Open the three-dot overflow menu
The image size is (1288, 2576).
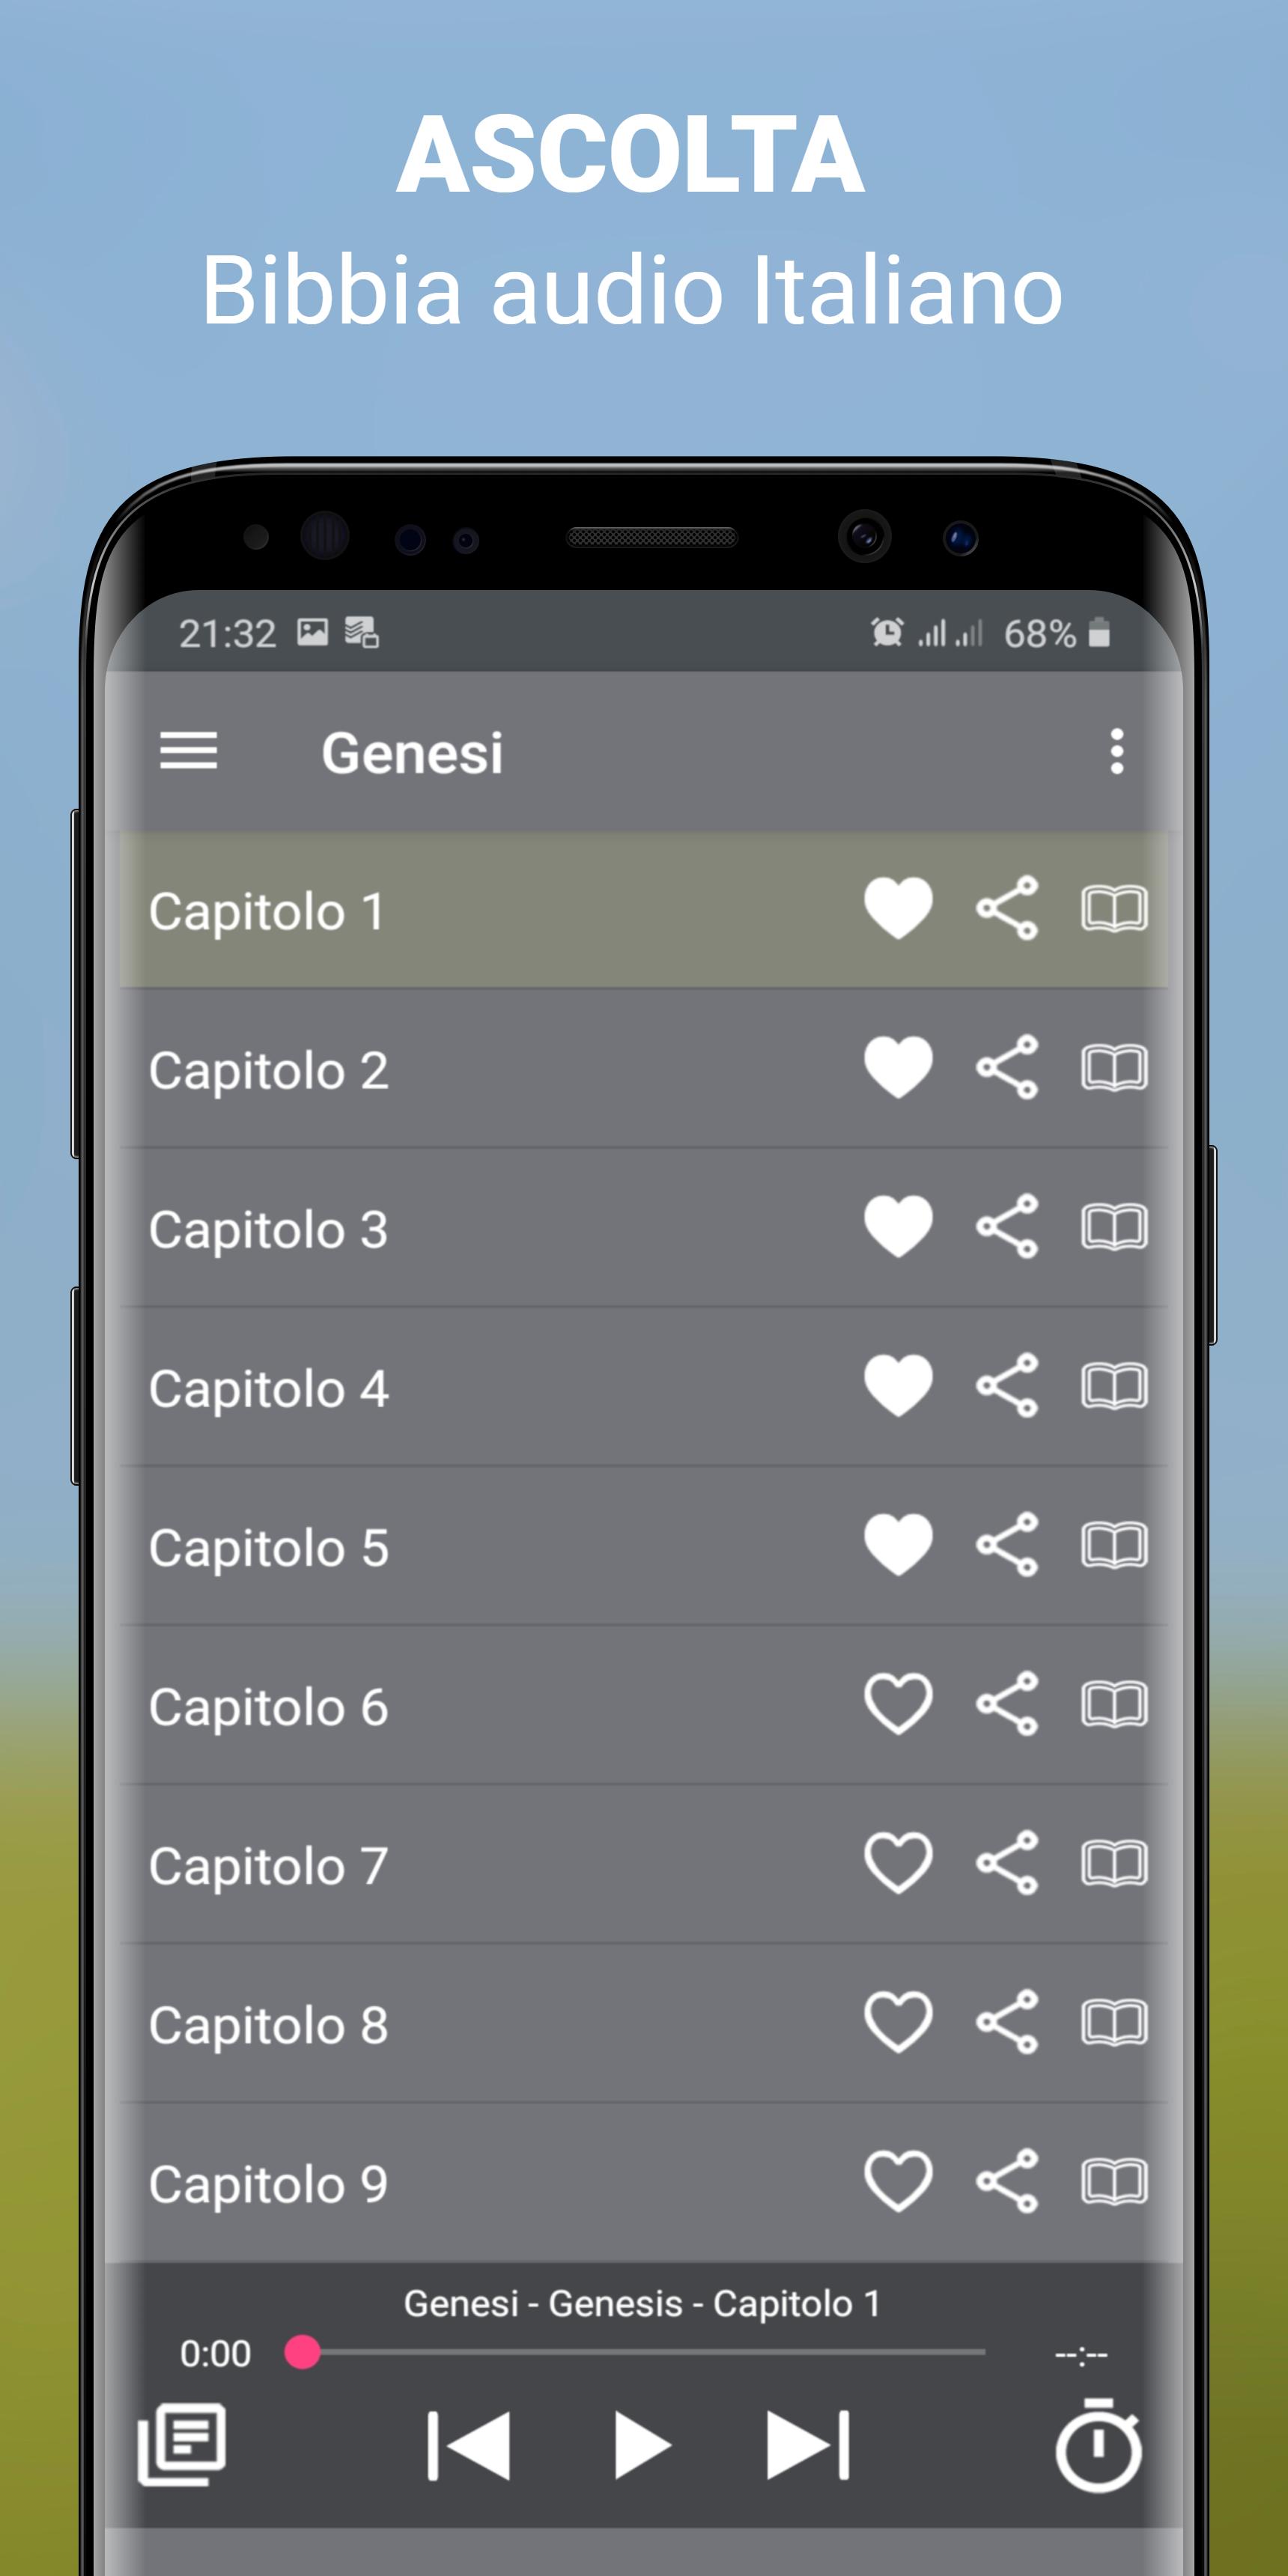[1116, 751]
